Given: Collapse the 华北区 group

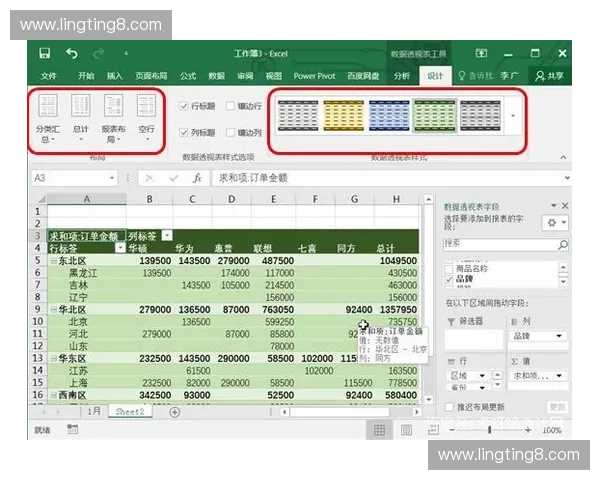Looking at the screenshot, I should tap(54, 309).
